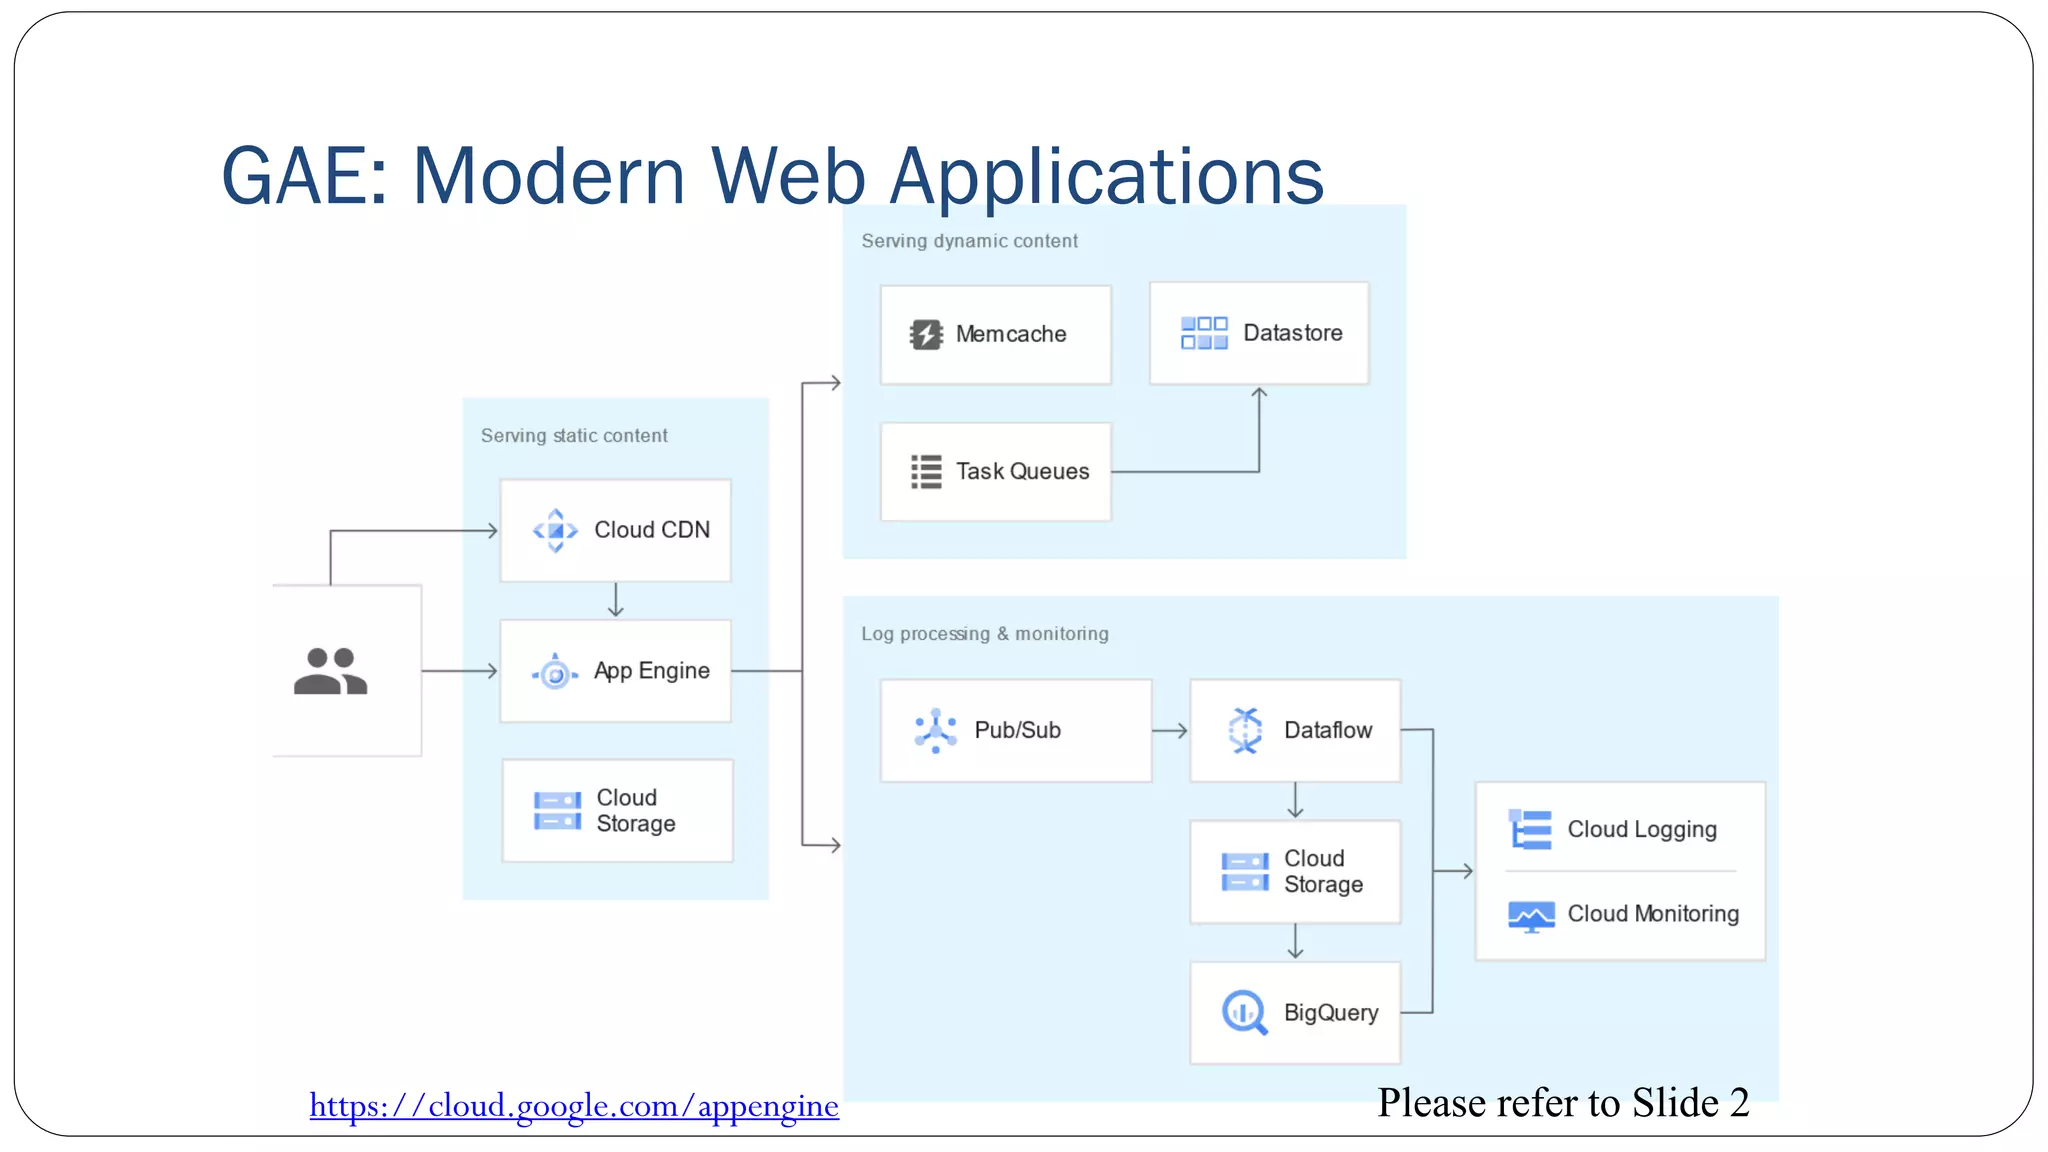
Task: Click the Cloud Storage icon in static content
Action: coord(557,811)
